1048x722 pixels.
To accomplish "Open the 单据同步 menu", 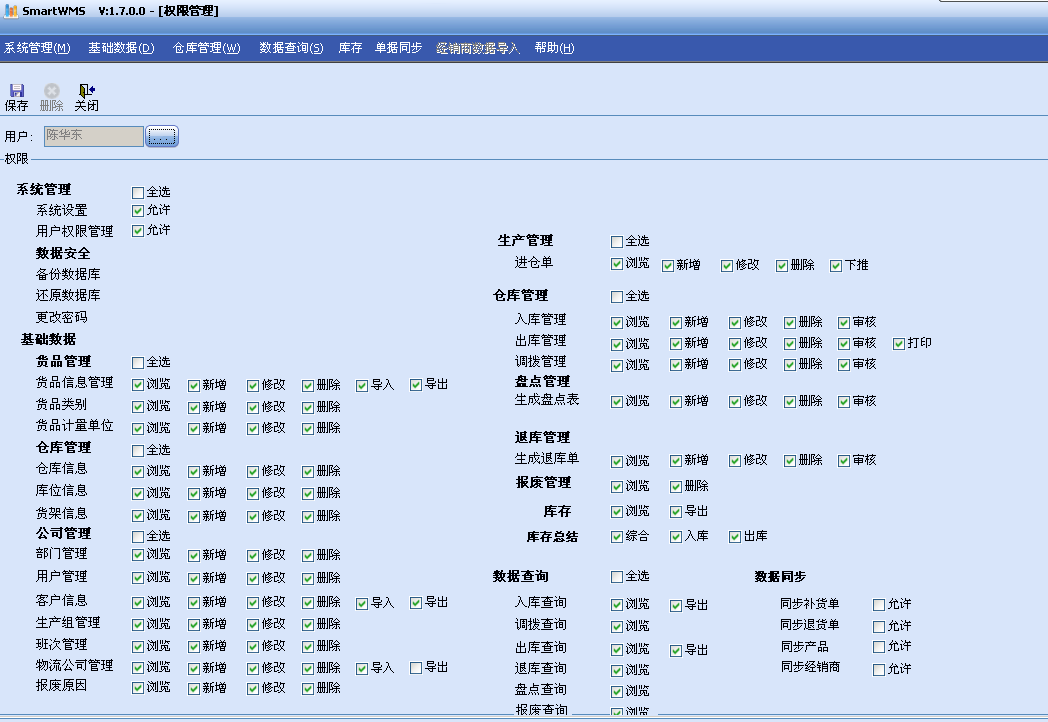I will point(398,48).
